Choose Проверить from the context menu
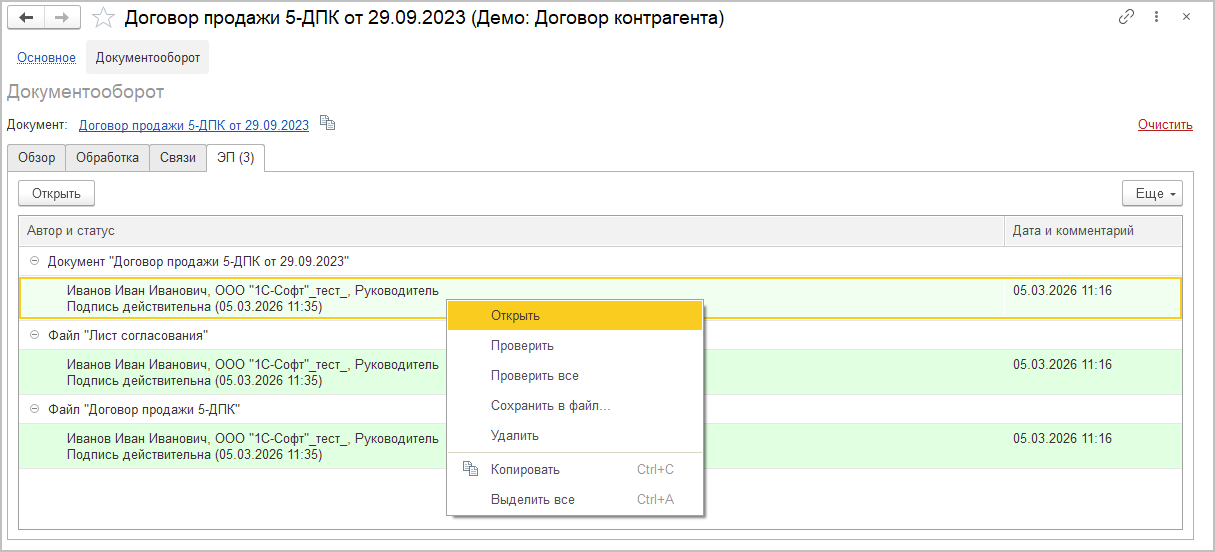Viewport: 1215px width, 552px height. (522, 346)
